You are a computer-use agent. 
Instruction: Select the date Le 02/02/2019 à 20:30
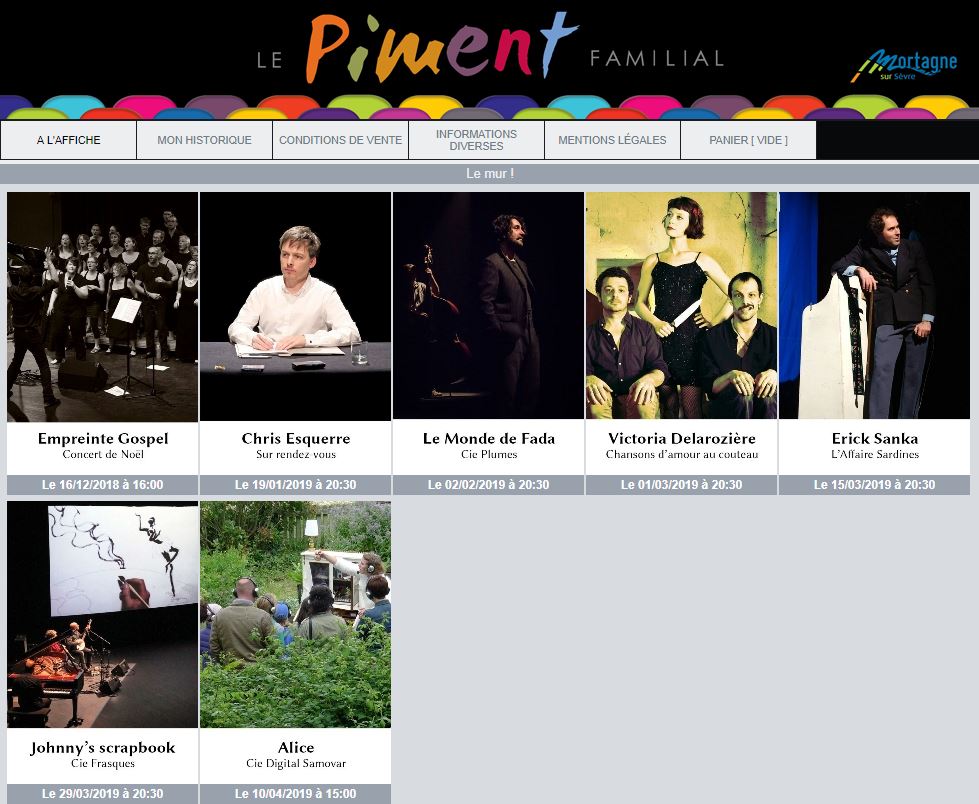point(488,485)
